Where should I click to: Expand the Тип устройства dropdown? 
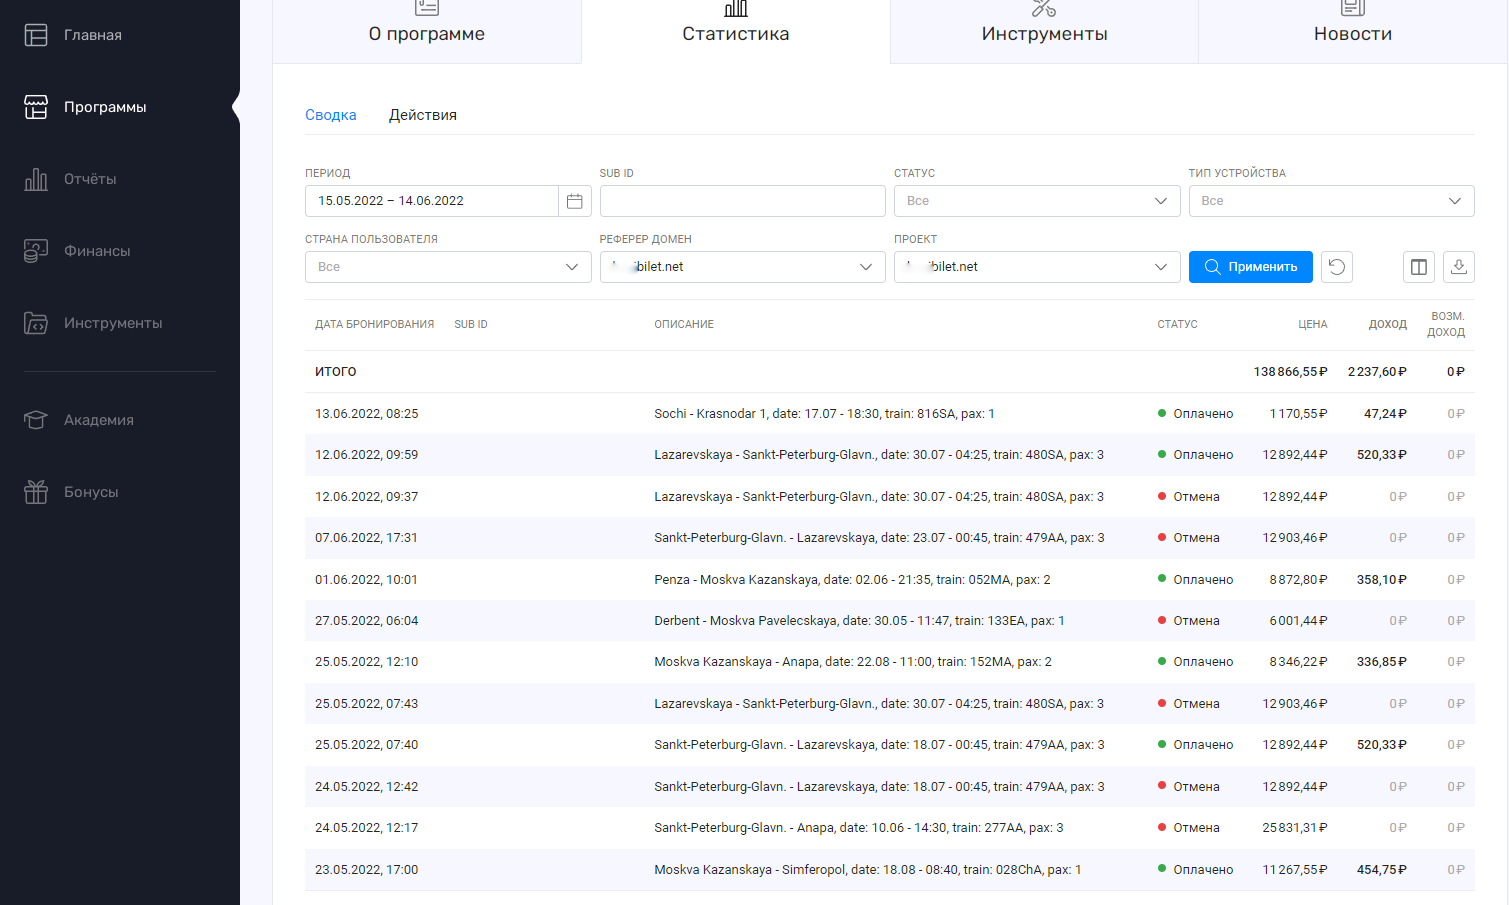pos(1331,201)
